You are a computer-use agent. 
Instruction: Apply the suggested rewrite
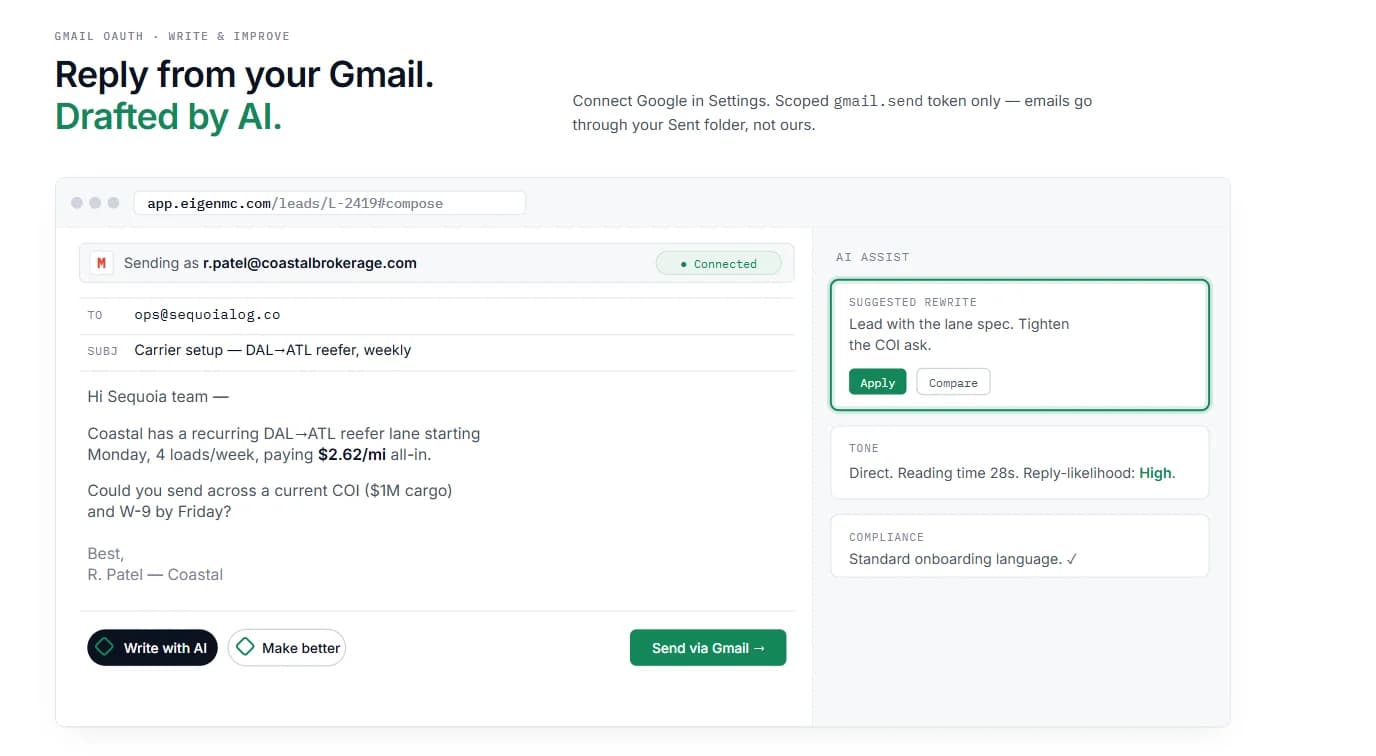pyautogui.click(x=877, y=382)
